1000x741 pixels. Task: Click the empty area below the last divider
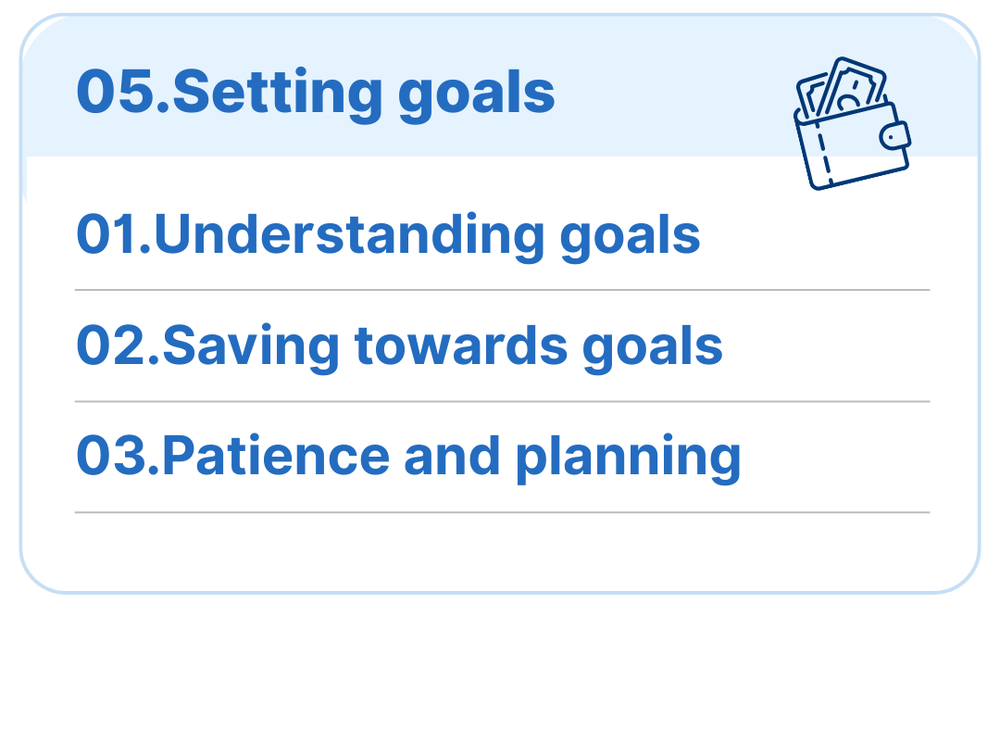(x=502, y=552)
